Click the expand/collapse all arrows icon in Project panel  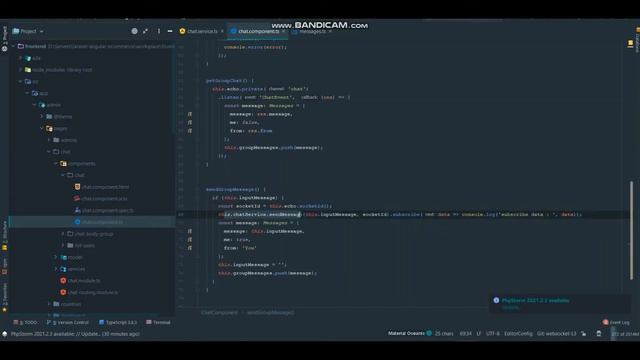[x=146, y=31]
